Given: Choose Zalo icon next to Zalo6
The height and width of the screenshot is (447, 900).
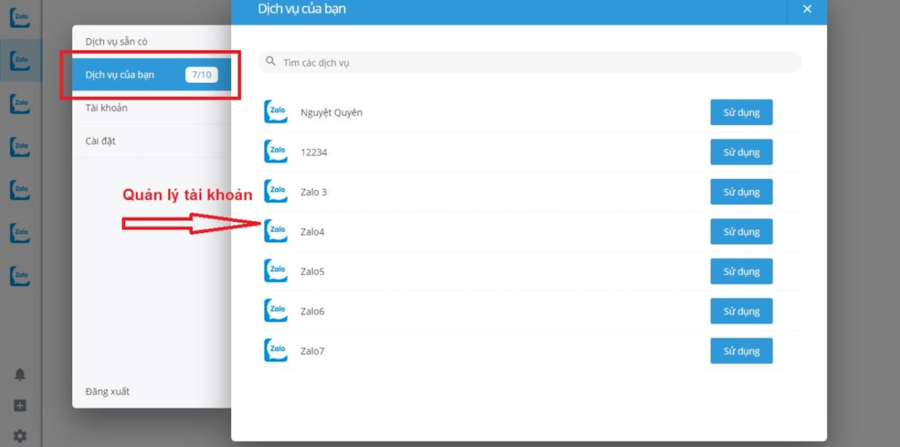Looking at the screenshot, I should tap(276, 311).
